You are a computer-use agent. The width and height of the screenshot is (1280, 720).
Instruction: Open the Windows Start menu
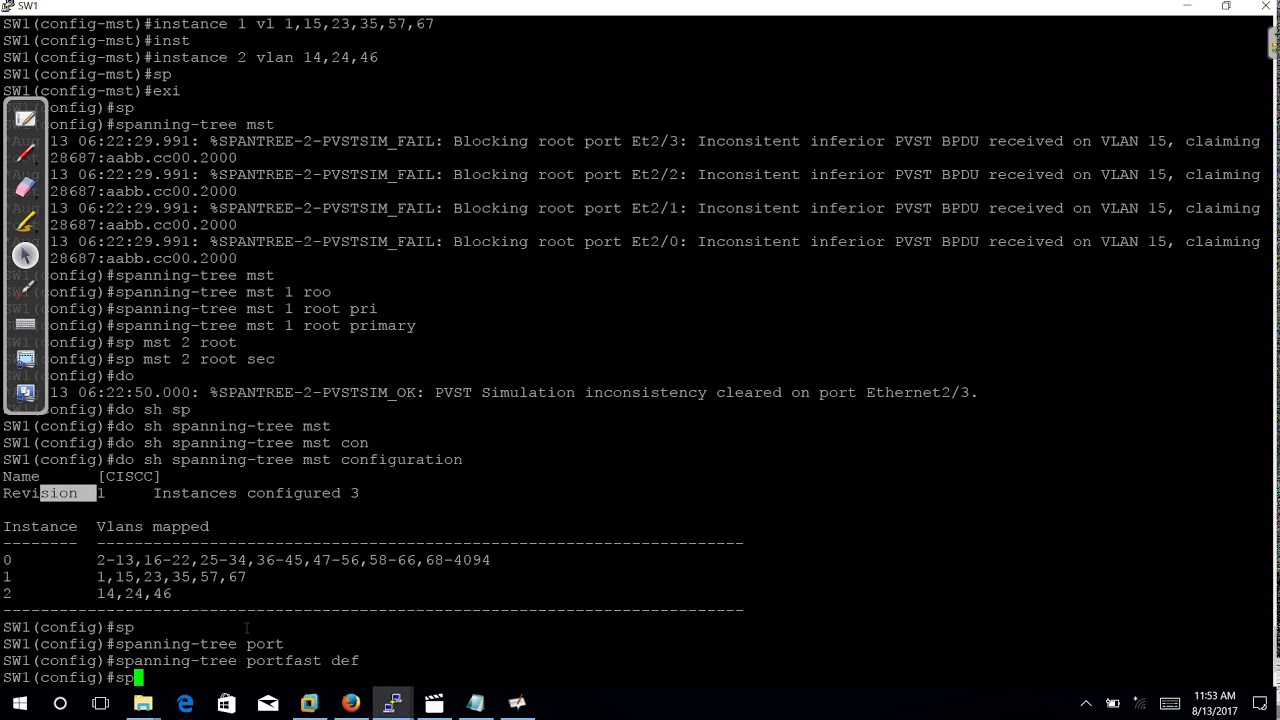19,704
